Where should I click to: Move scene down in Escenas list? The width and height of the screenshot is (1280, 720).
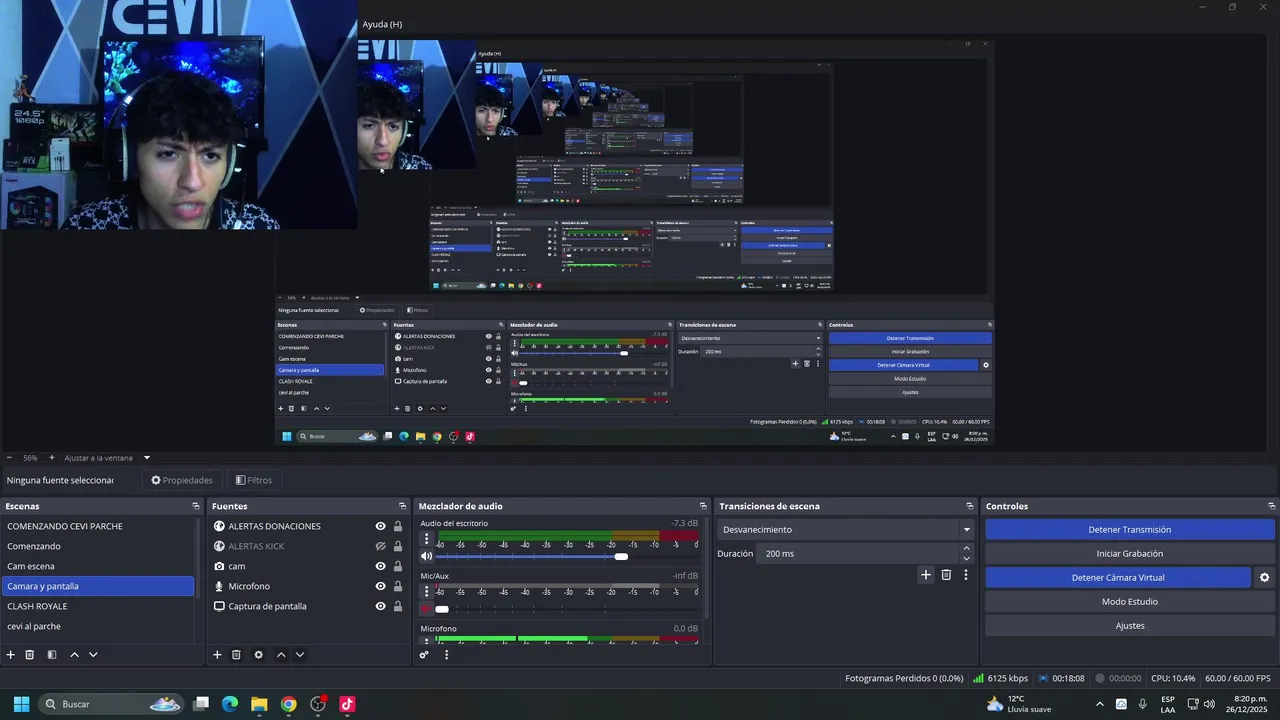[x=93, y=655]
